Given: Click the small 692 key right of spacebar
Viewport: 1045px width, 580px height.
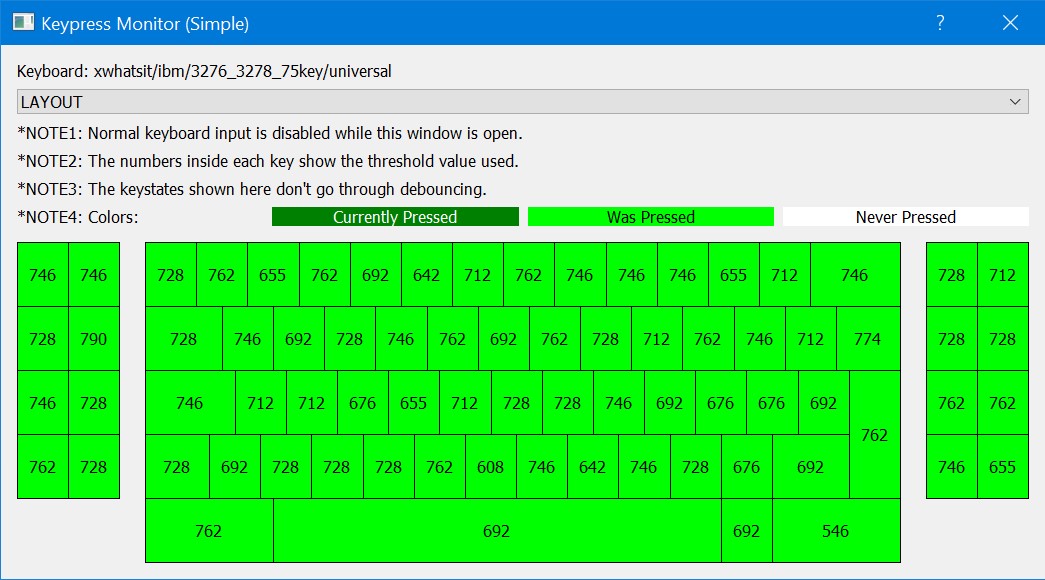Looking at the screenshot, I should (747, 531).
